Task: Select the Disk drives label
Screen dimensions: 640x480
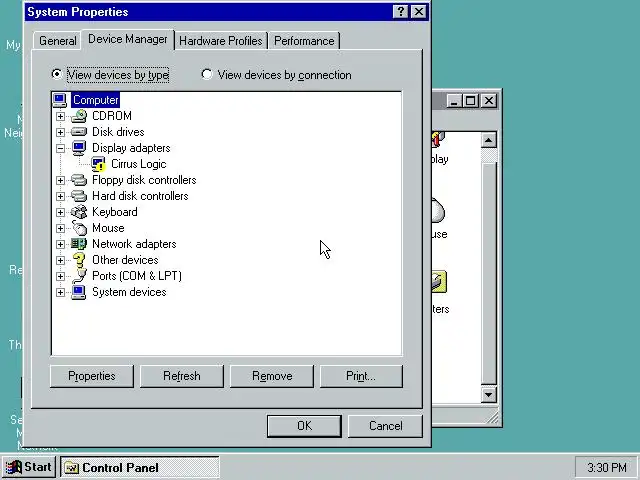Action: pyautogui.click(x=118, y=132)
